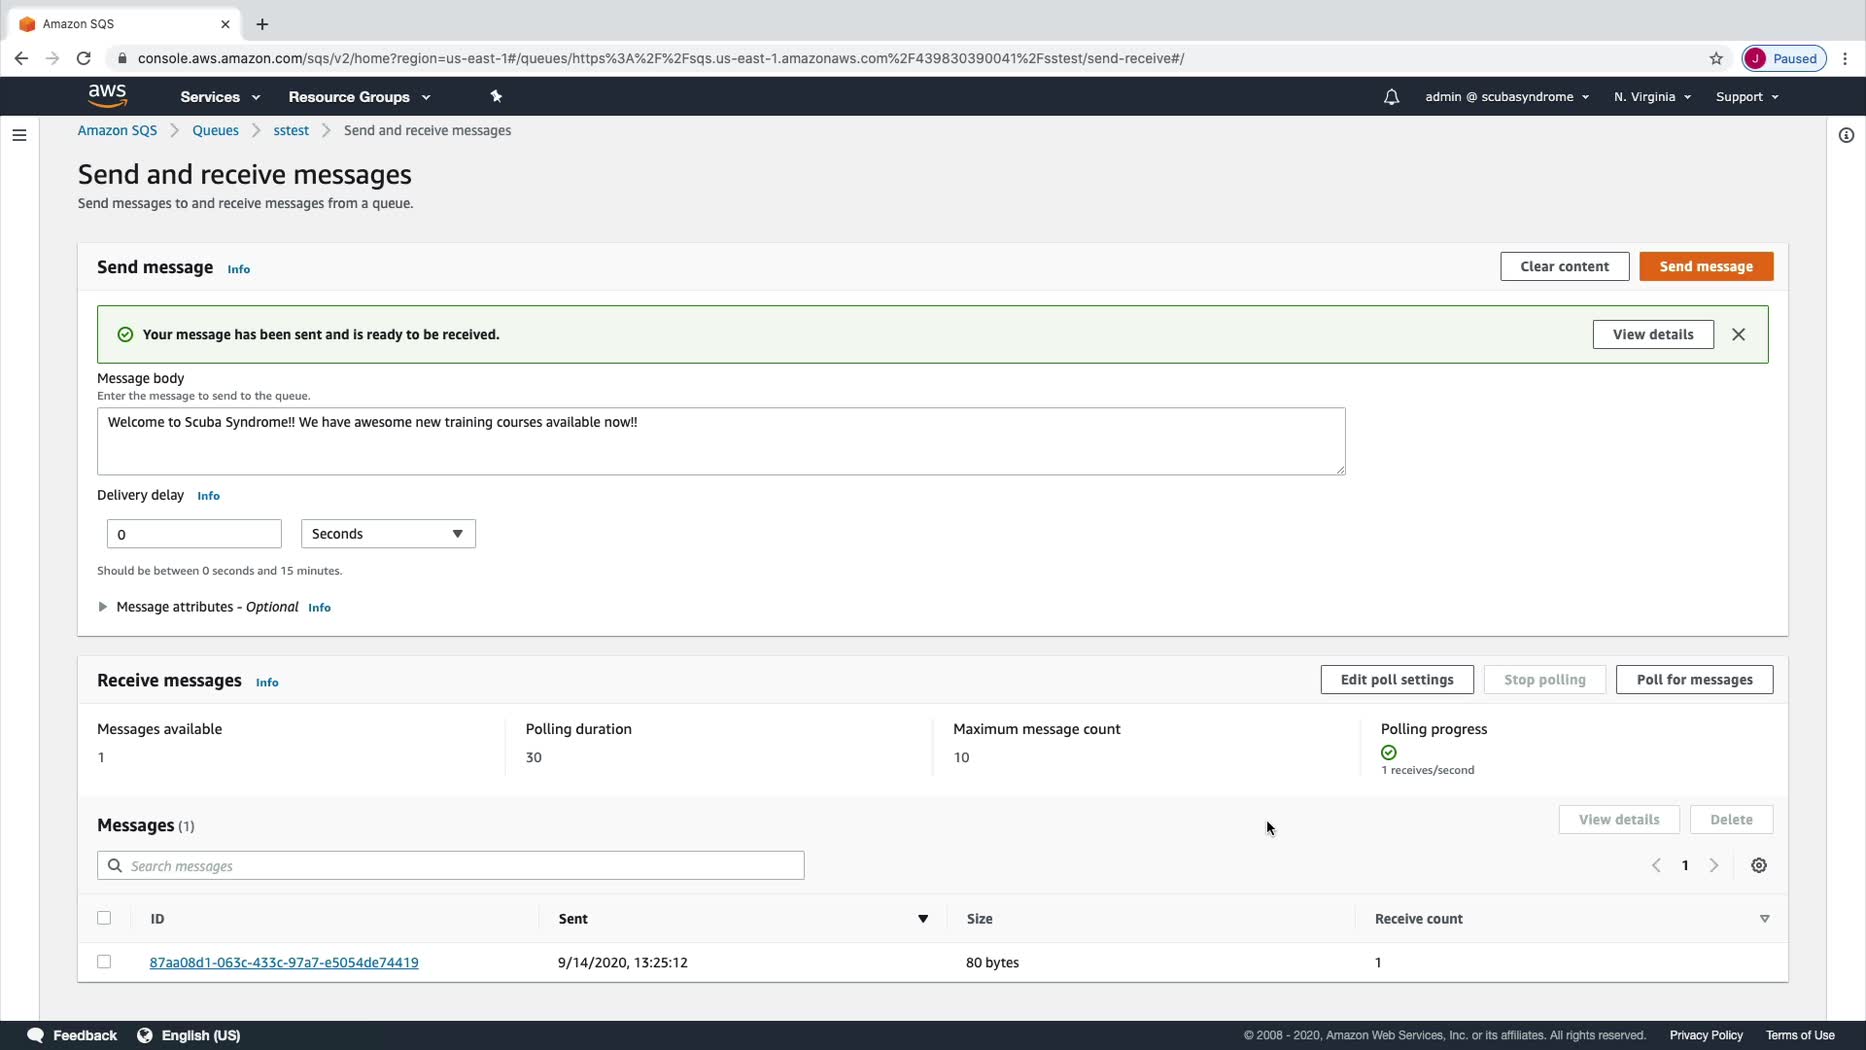Open Info link next to Send message
1866x1050 pixels.
[238, 269]
